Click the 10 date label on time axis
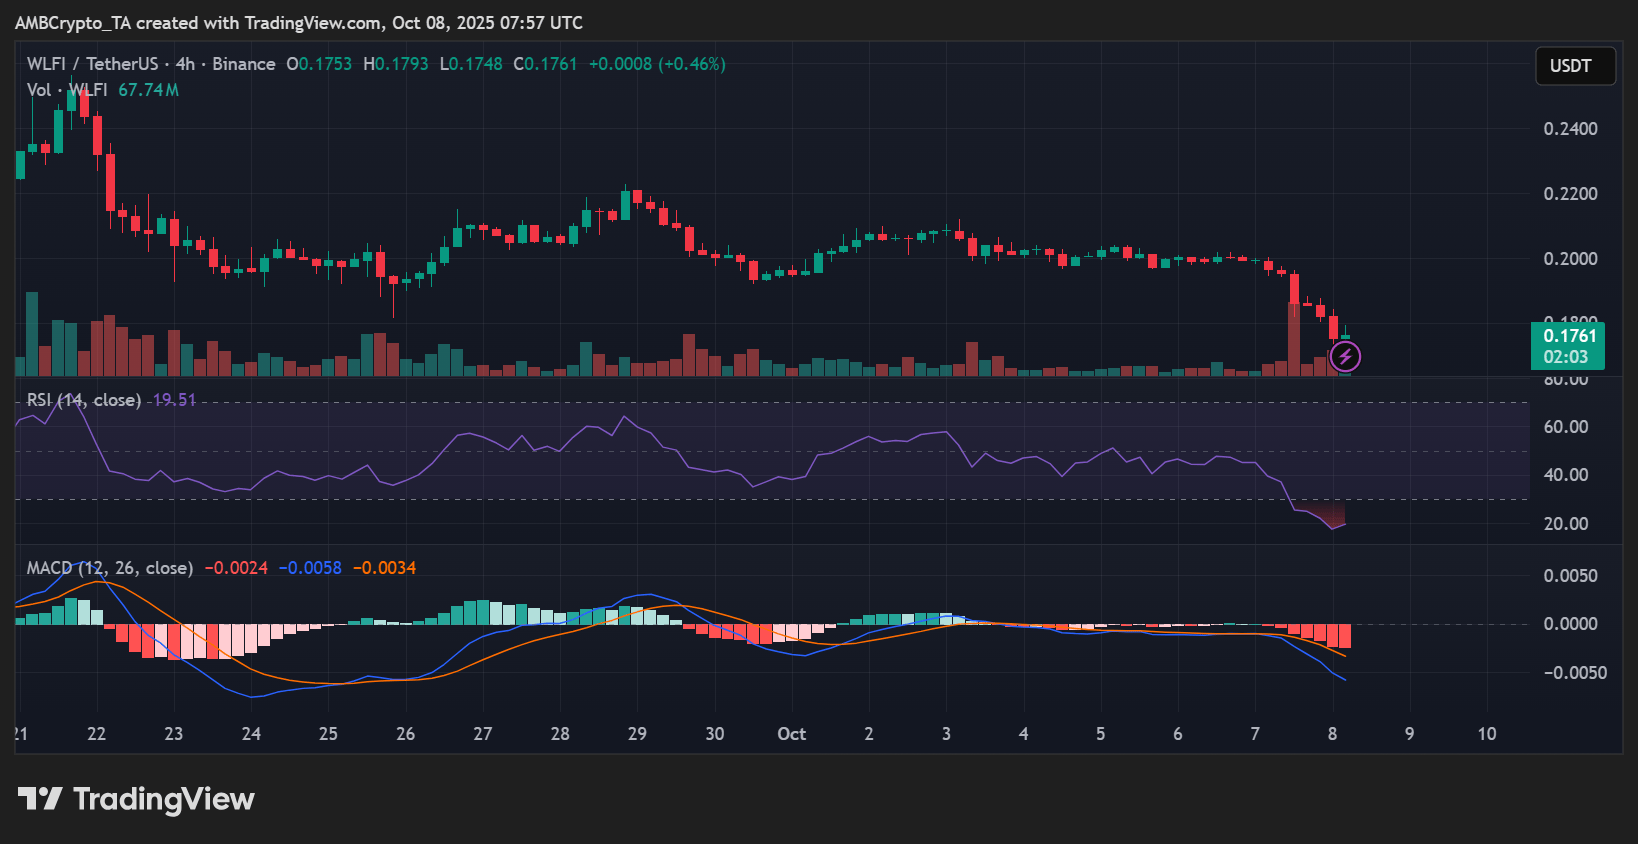1638x844 pixels. 1487,734
